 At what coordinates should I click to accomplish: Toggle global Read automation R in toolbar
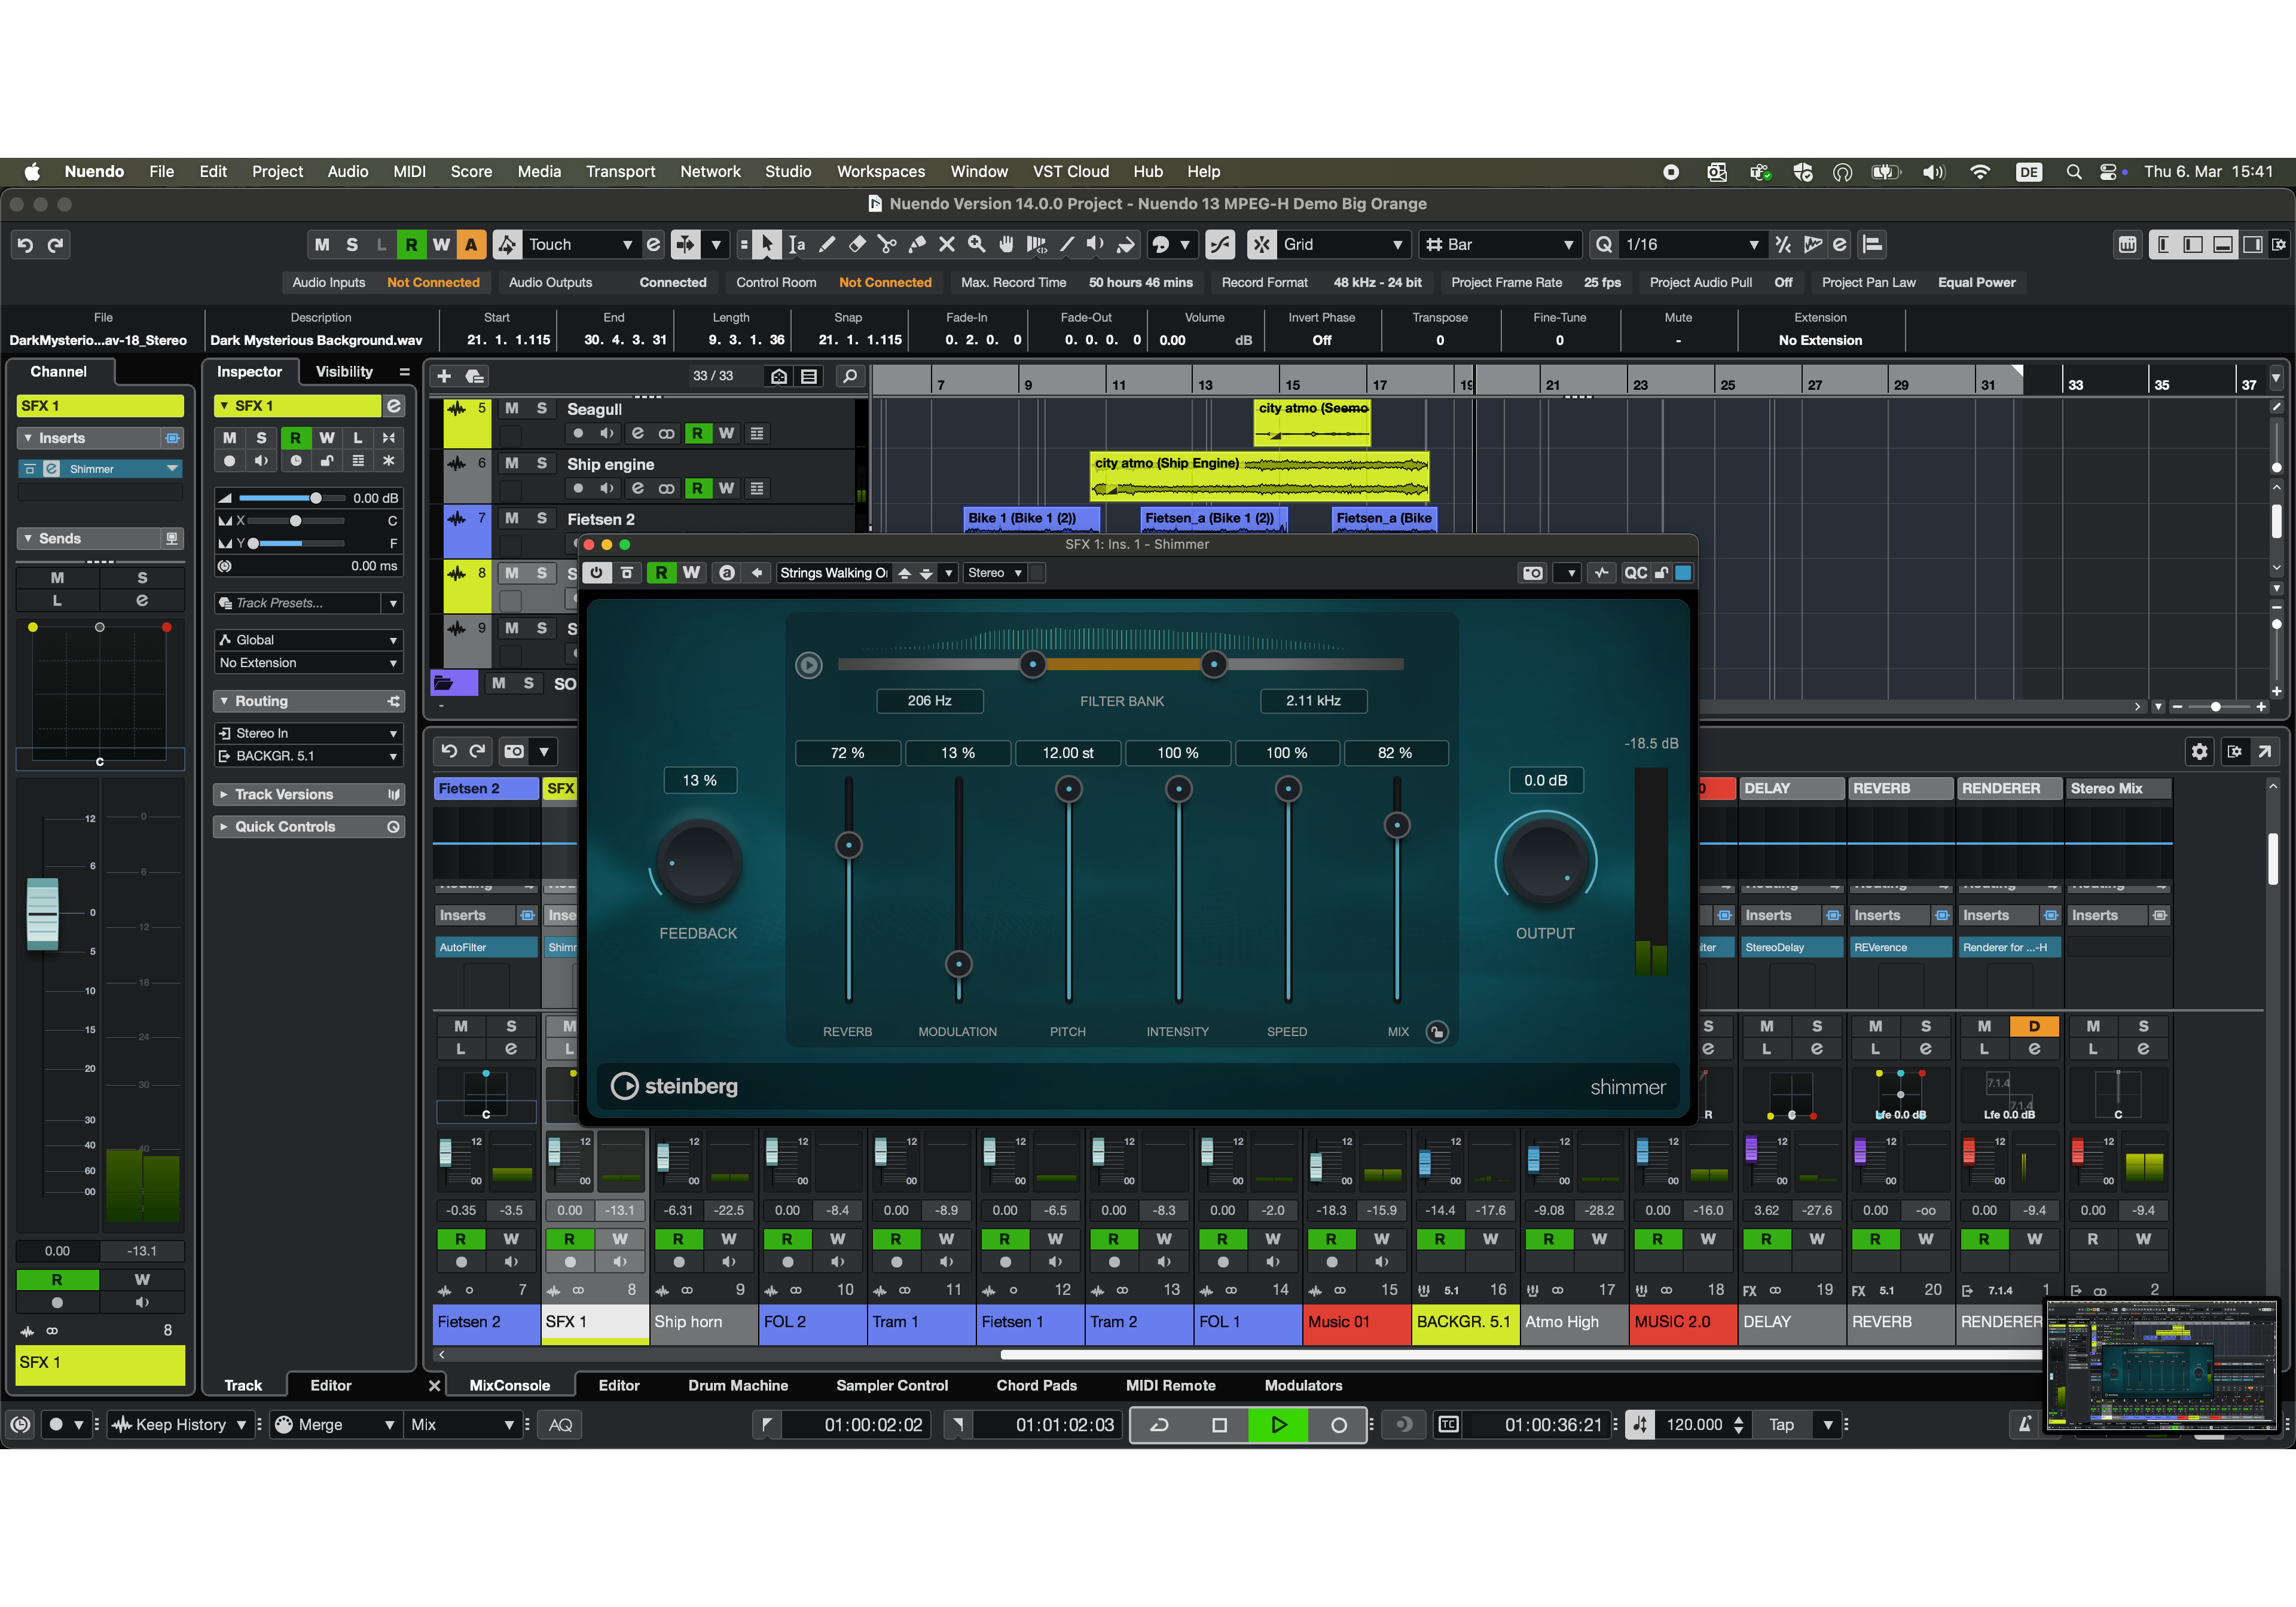pos(411,244)
